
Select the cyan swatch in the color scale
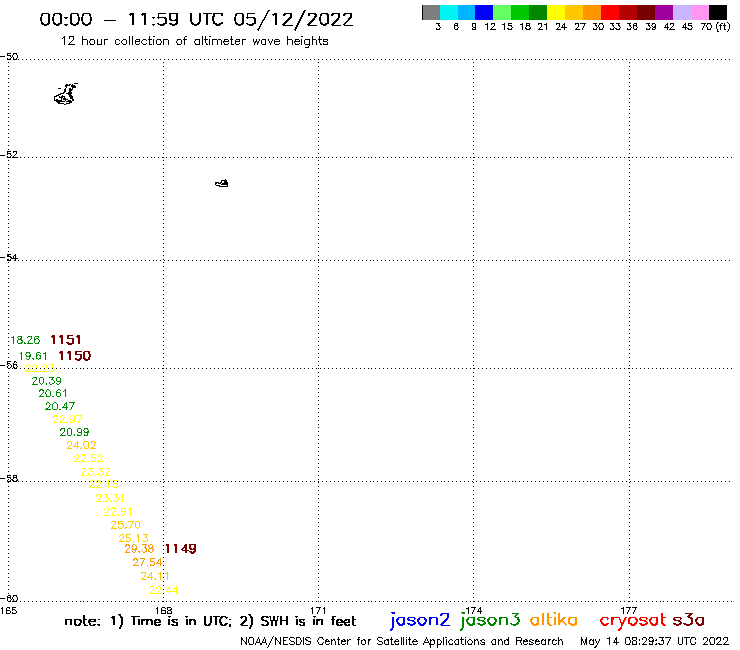(x=449, y=12)
